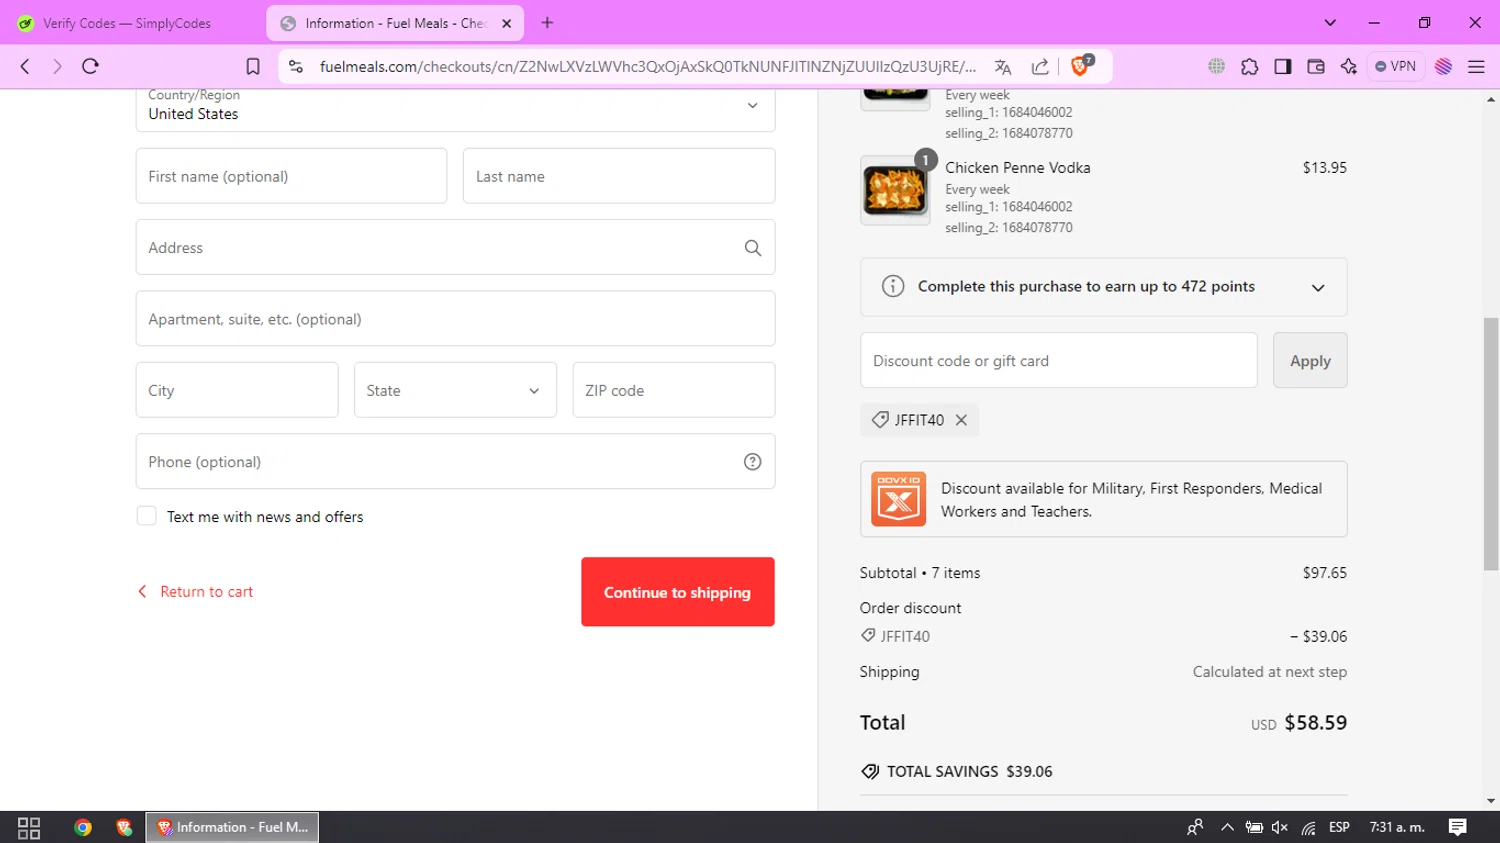The image size is (1500, 843).
Task: Click the points info circle icon
Action: coord(893,287)
